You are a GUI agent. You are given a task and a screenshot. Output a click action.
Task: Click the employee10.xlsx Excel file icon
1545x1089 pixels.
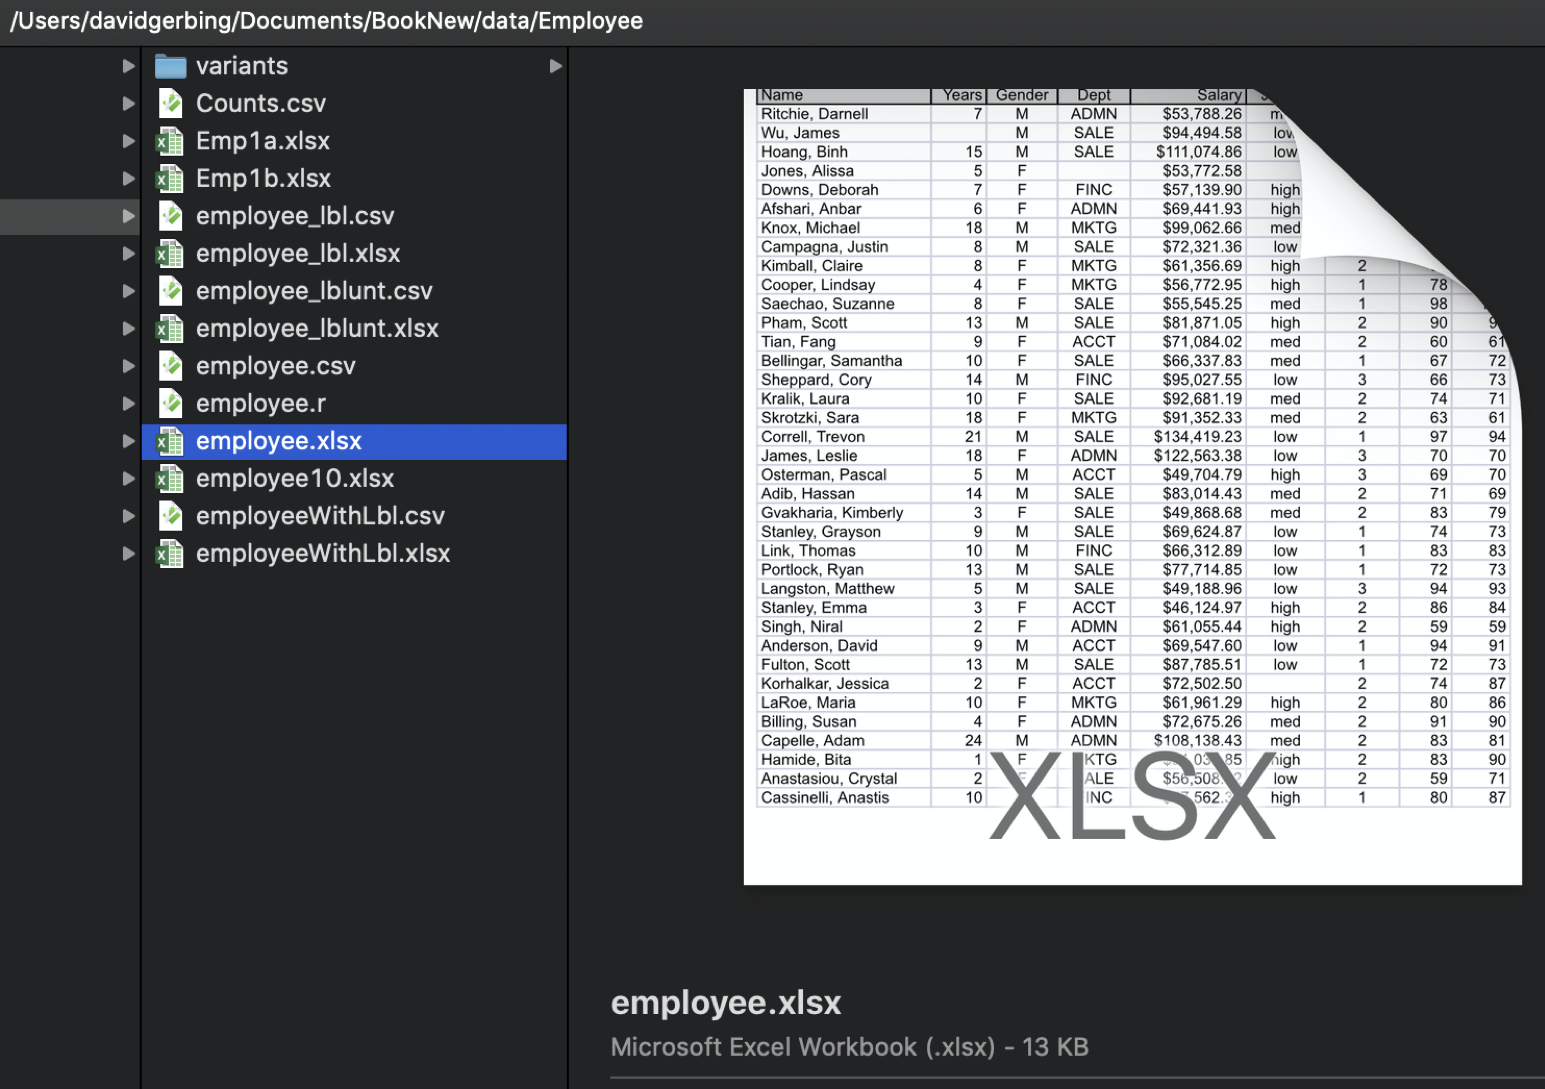170,479
